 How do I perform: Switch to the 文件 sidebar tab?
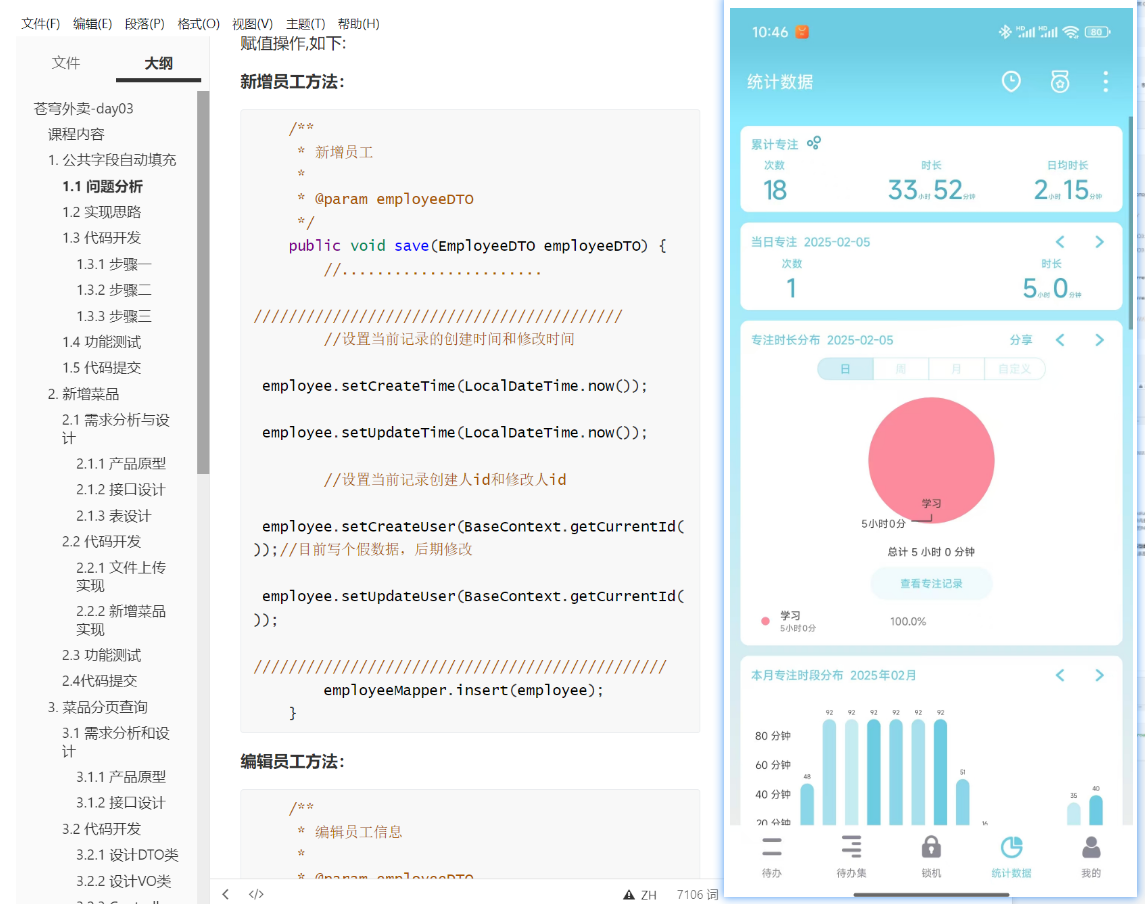coord(66,63)
